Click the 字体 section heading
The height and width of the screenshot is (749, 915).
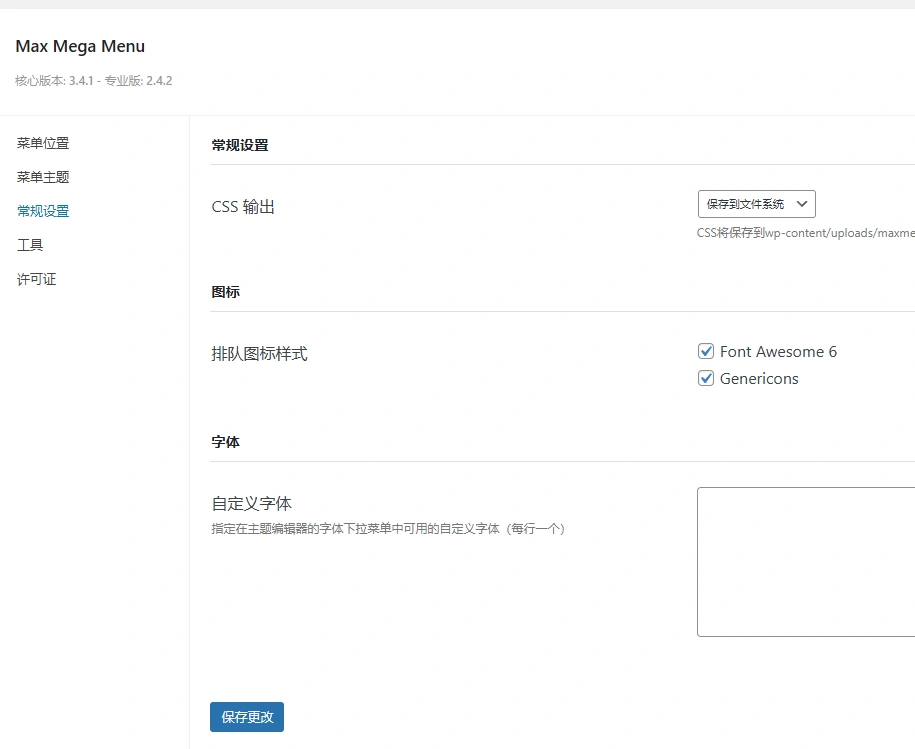point(225,441)
